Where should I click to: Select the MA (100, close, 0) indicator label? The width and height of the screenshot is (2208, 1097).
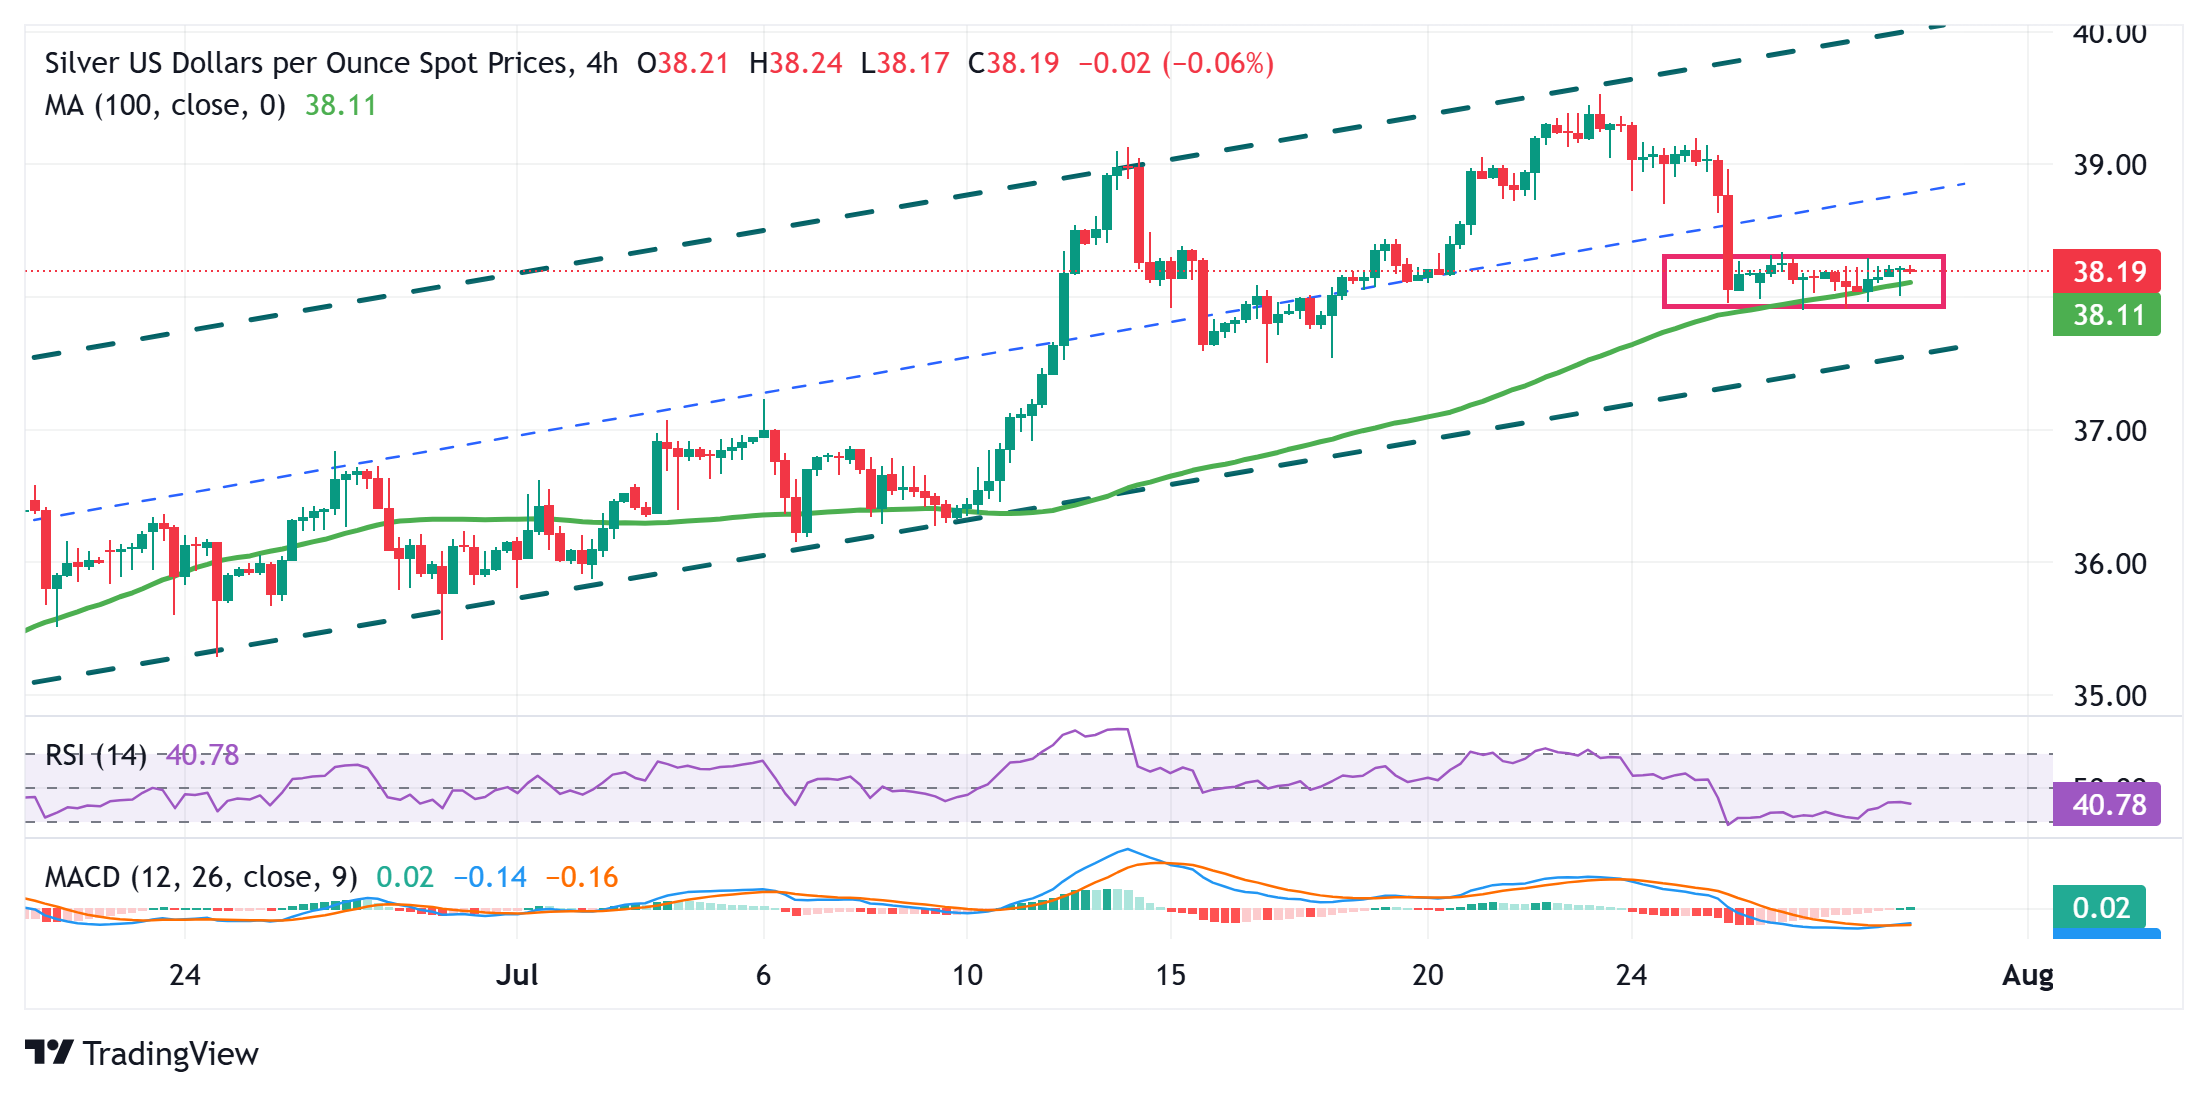click(165, 105)
